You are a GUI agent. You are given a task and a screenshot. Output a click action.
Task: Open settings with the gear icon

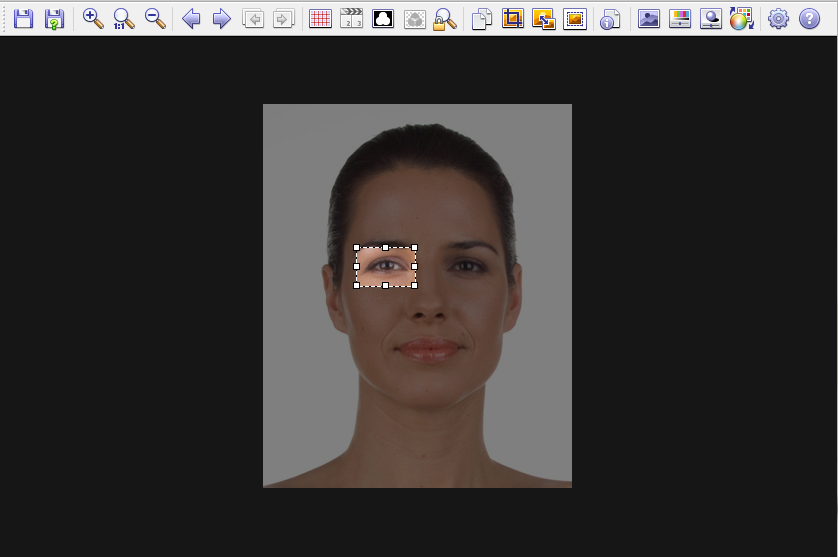[778, 19]
